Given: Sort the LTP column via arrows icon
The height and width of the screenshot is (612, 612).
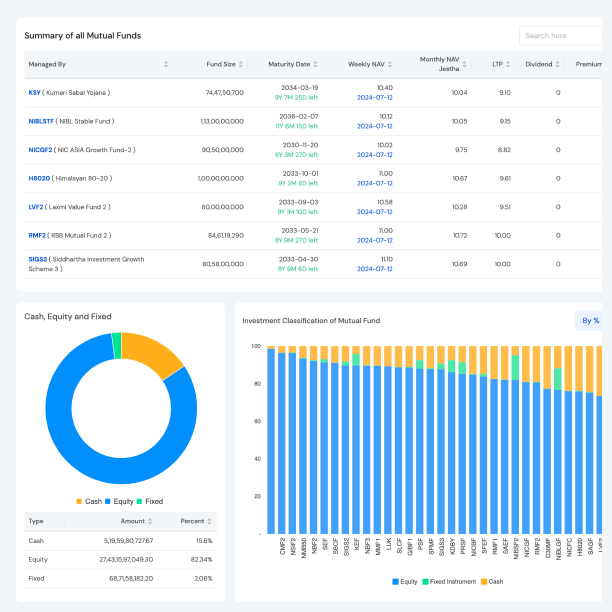Looking at the screenshot, I should (x=509, y=64).
